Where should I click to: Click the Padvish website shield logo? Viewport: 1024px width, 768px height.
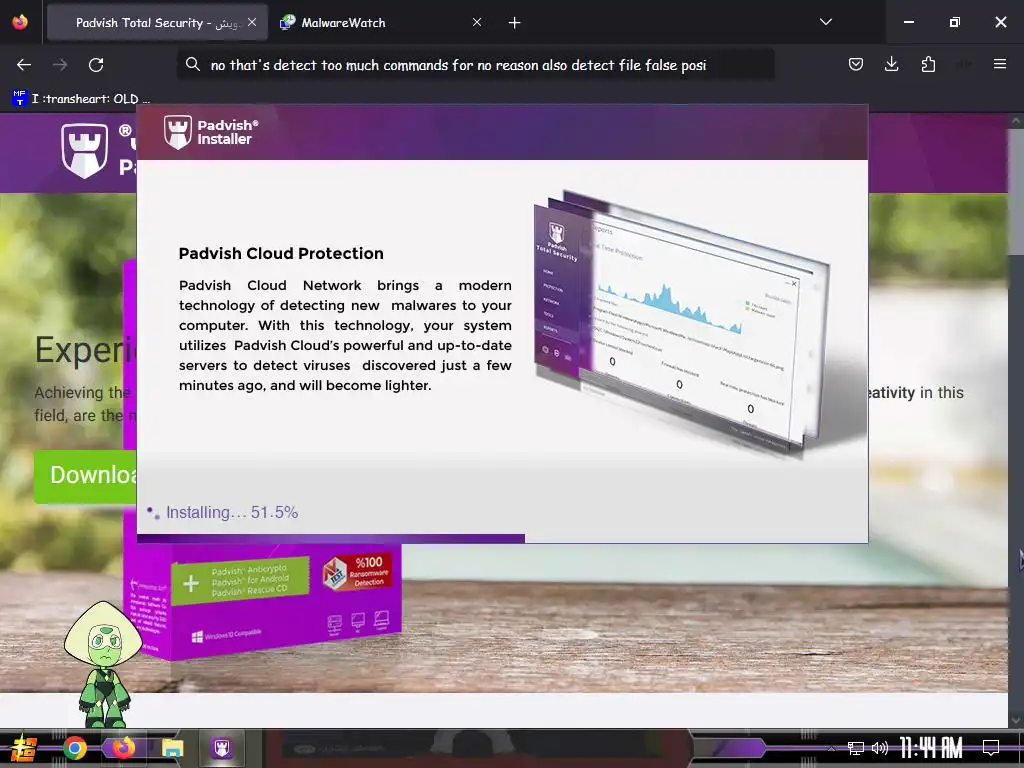pyautogui.click(x=84, y=150)
